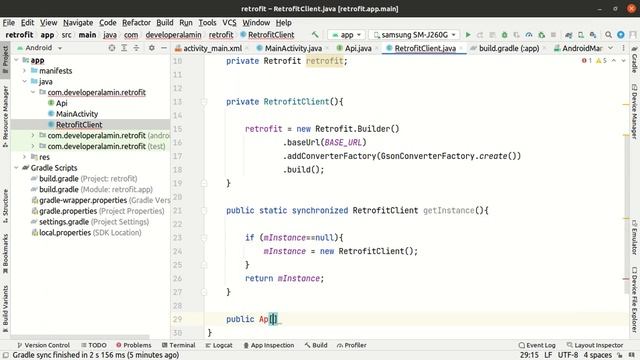
Task: Click 29:15 line column indicator
Action: (x=529, y=355)
